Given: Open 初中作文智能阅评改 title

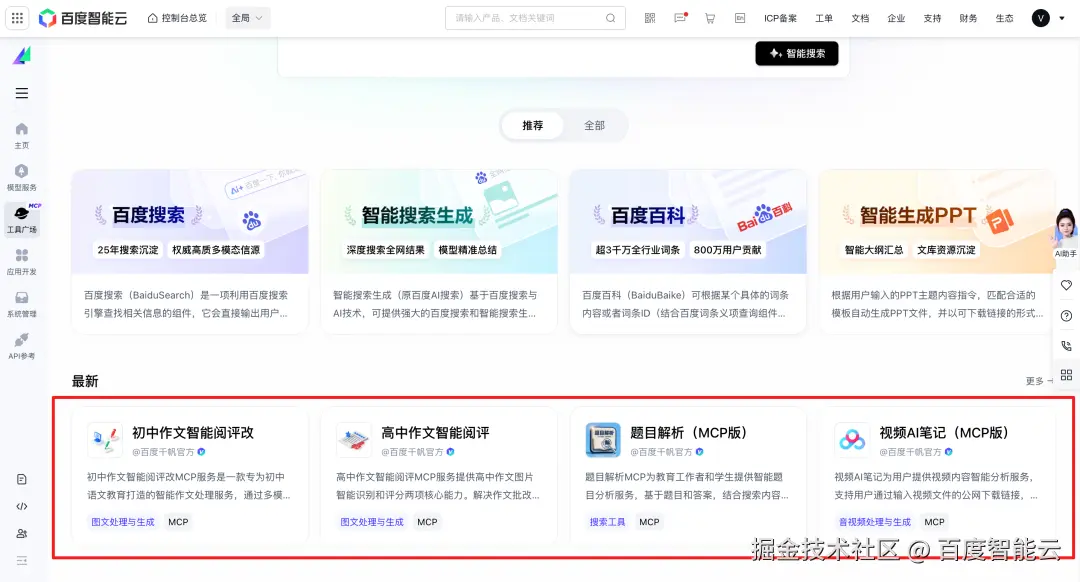Looking at the screenshot, I should coord(193,433).
